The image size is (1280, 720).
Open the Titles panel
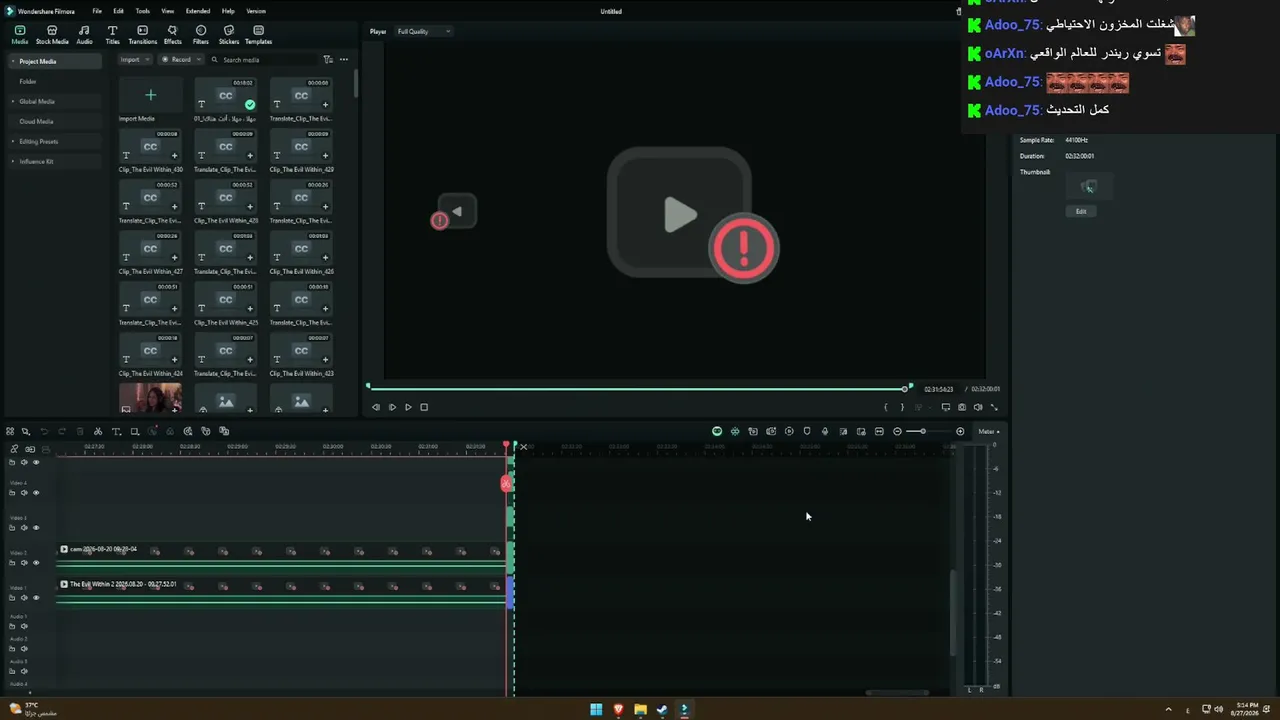[112, 35]
